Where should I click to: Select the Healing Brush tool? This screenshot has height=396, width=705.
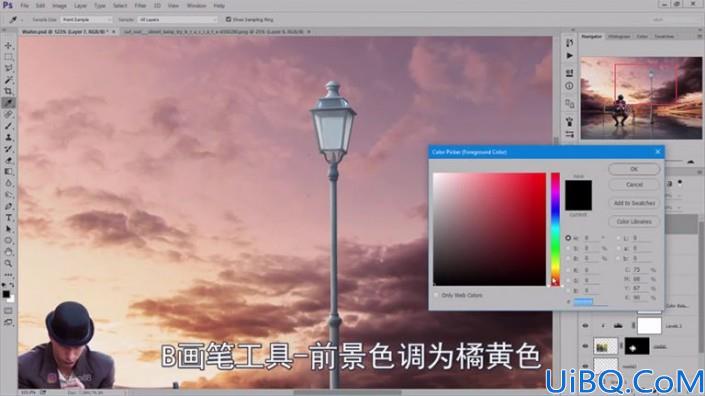click(x=9, y=114)
